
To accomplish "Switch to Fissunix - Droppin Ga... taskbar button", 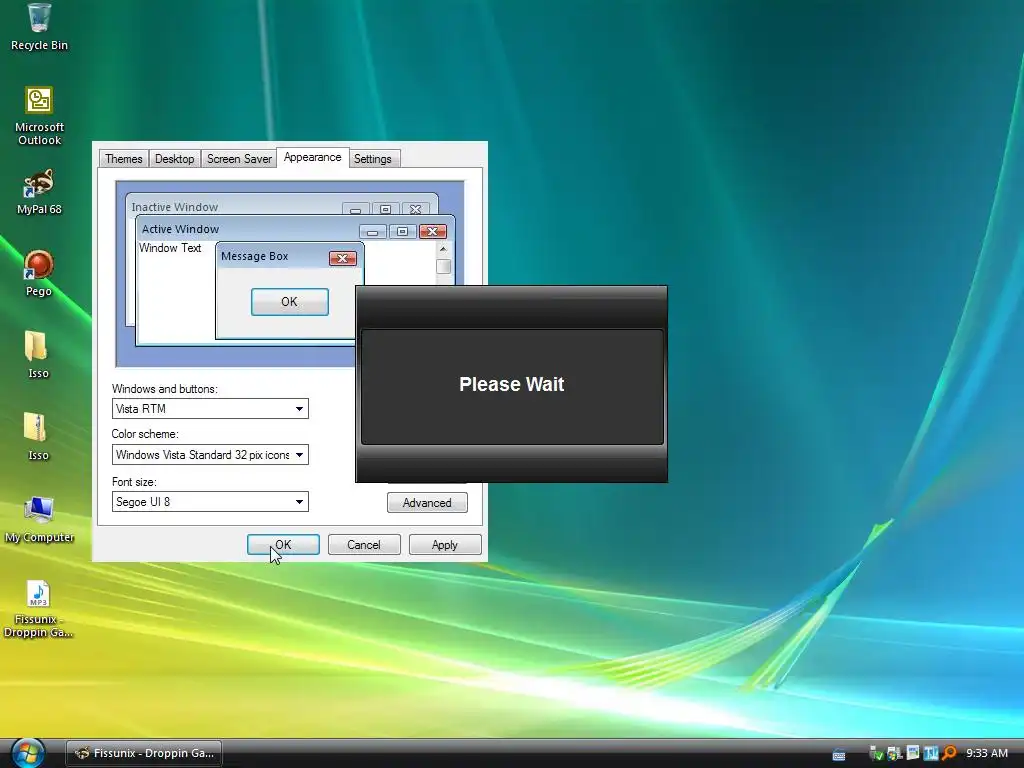I will point(144,753).
